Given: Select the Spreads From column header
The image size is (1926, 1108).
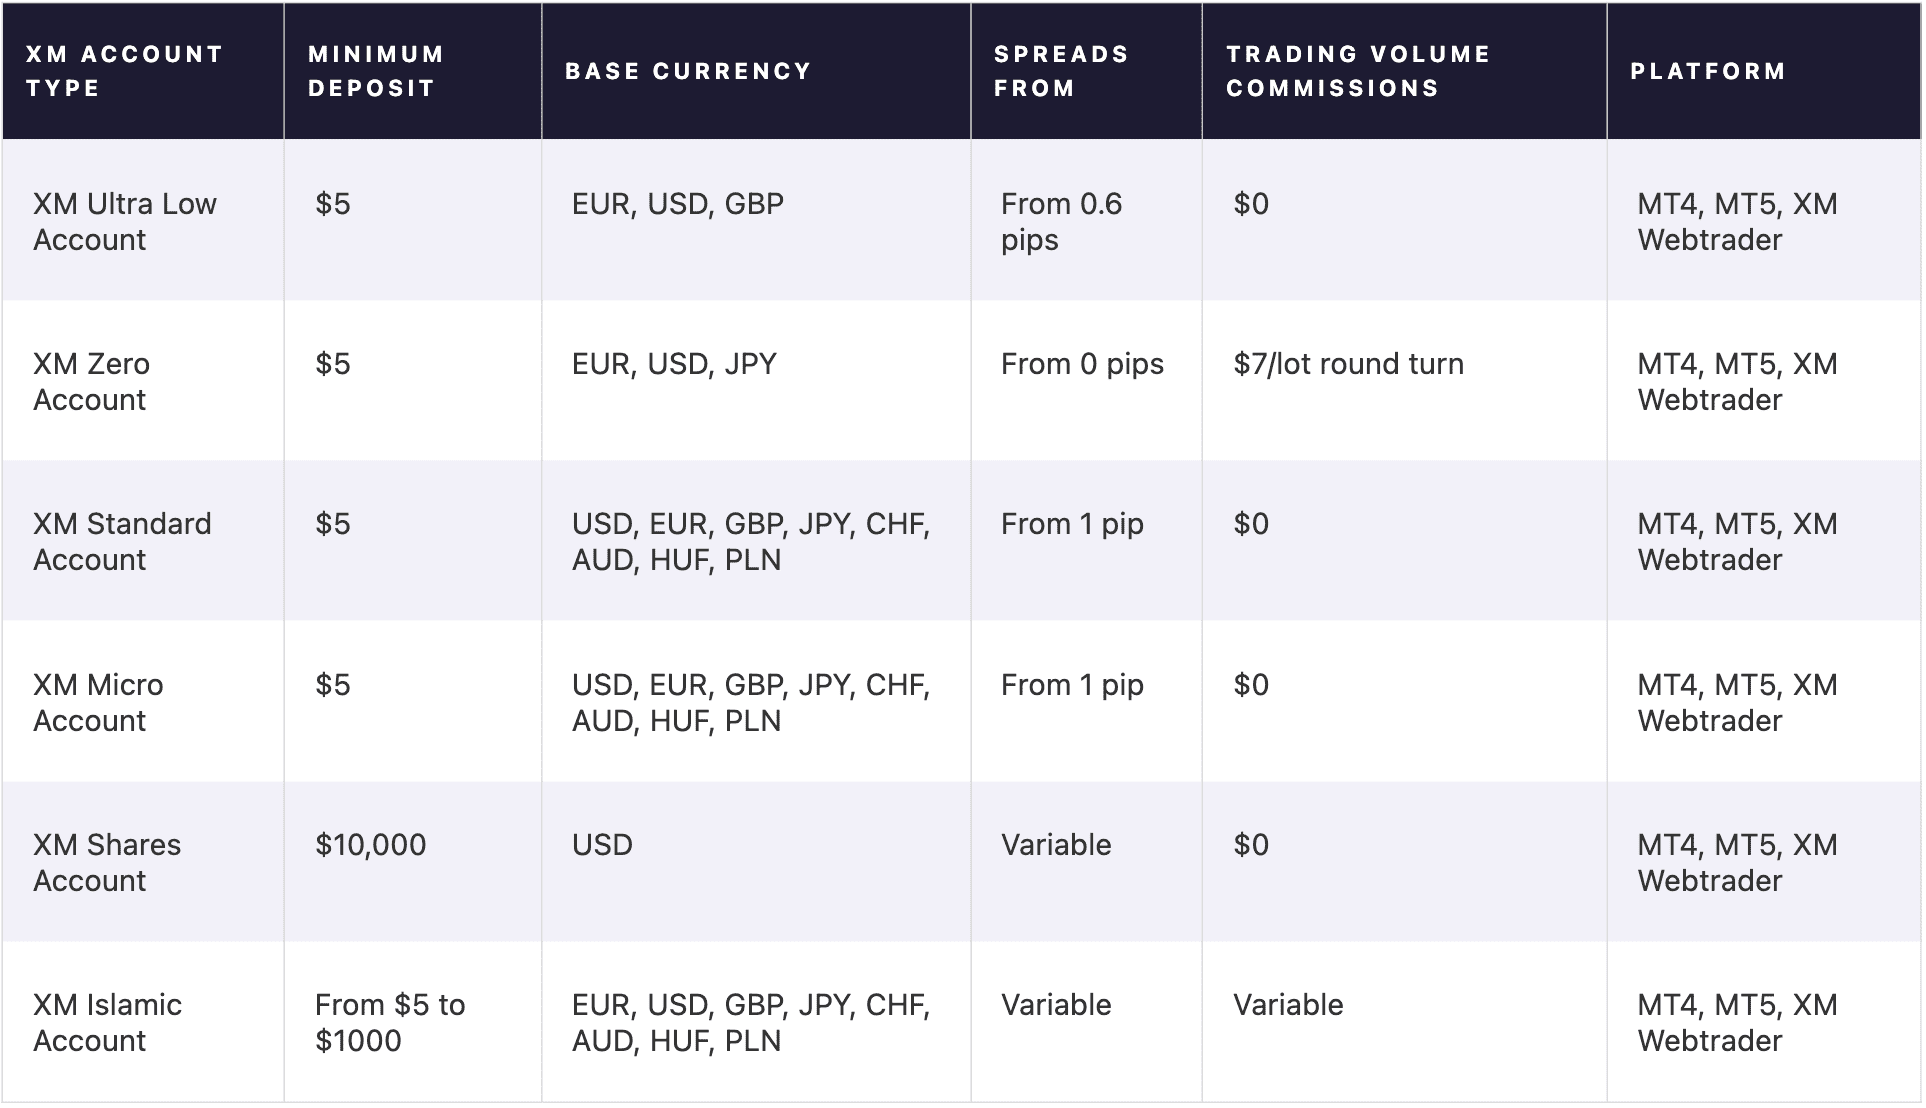Looking at the screenshot, I should (x=1061, y=71).
